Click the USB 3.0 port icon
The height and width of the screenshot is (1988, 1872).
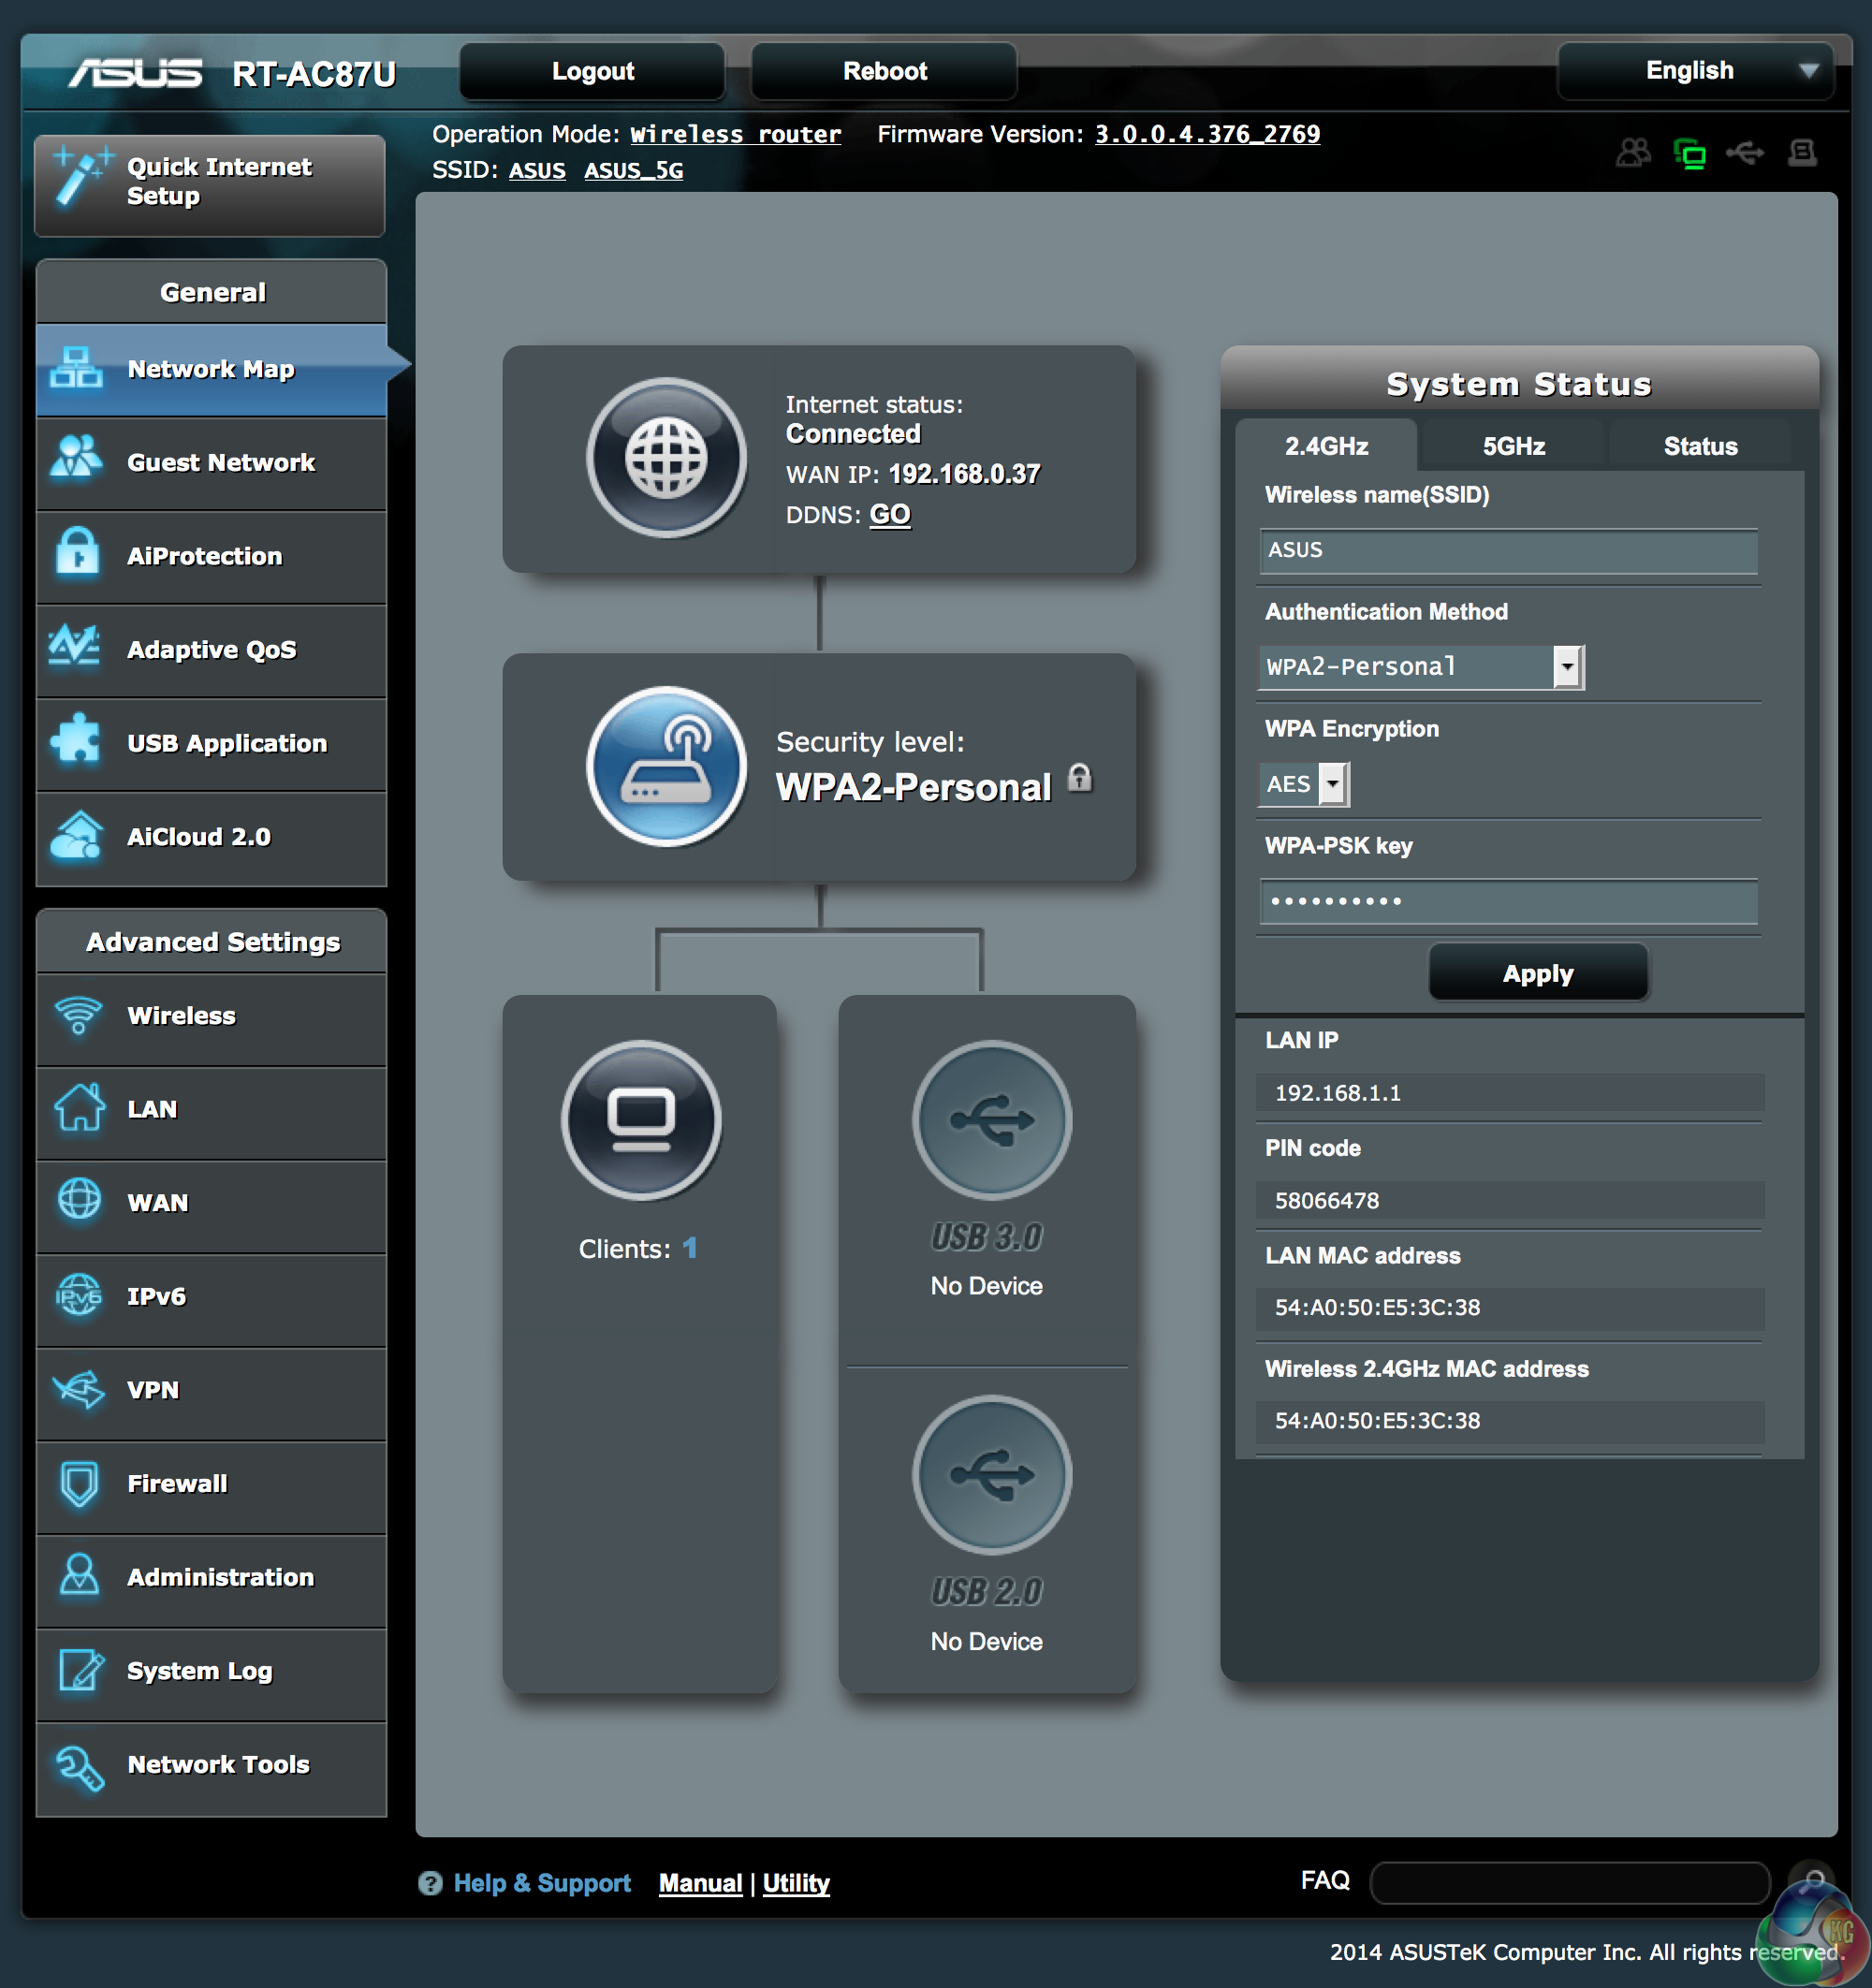click(x=991, y=1120)
